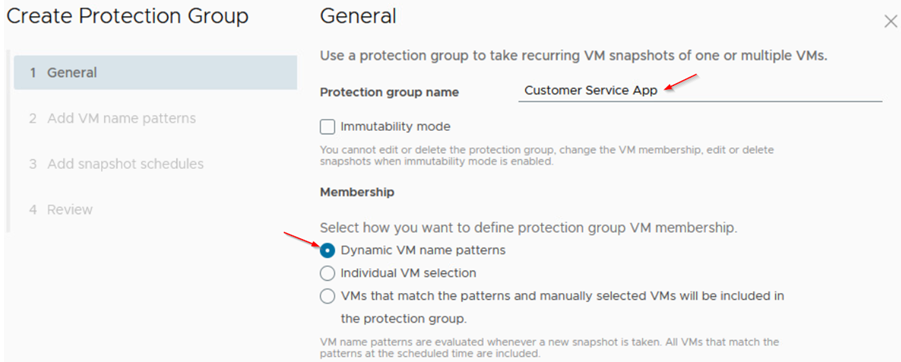Click the Membership section heading

[x=357, y=192]
